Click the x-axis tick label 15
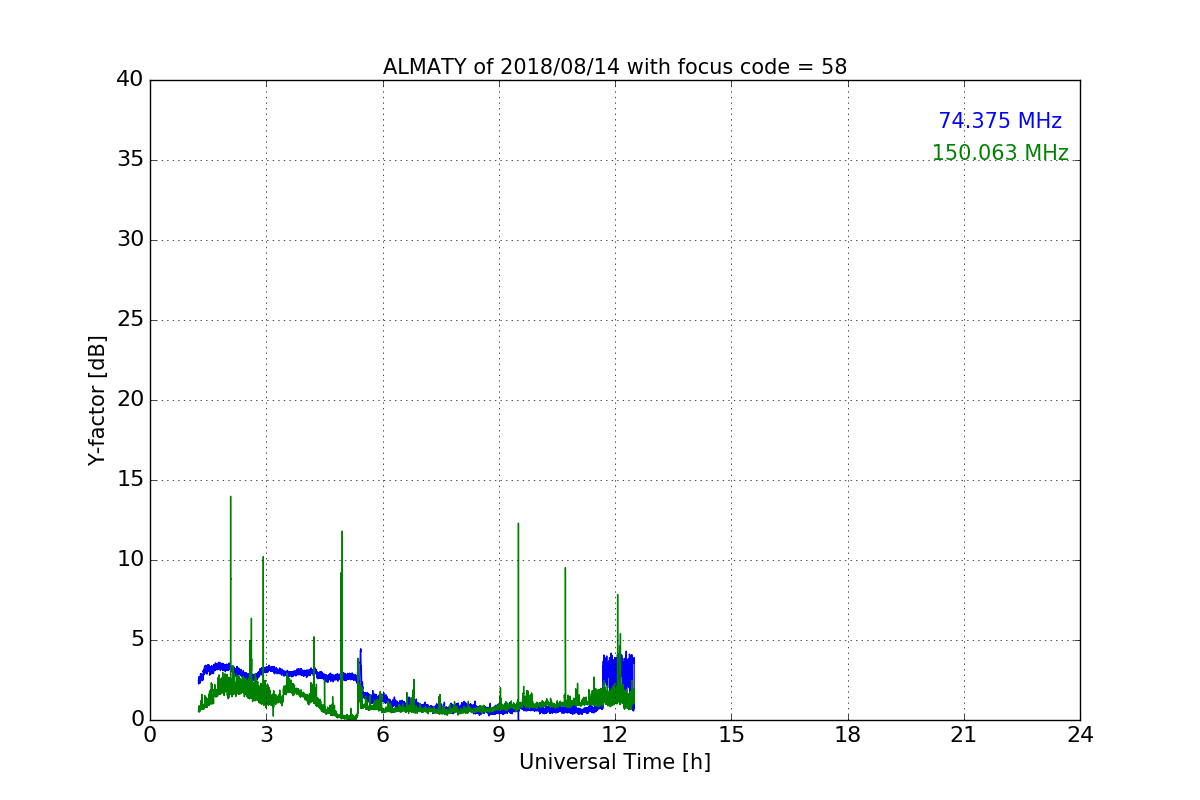Image resolution: width=1200 pixels, height=800 pixels. 731,735
